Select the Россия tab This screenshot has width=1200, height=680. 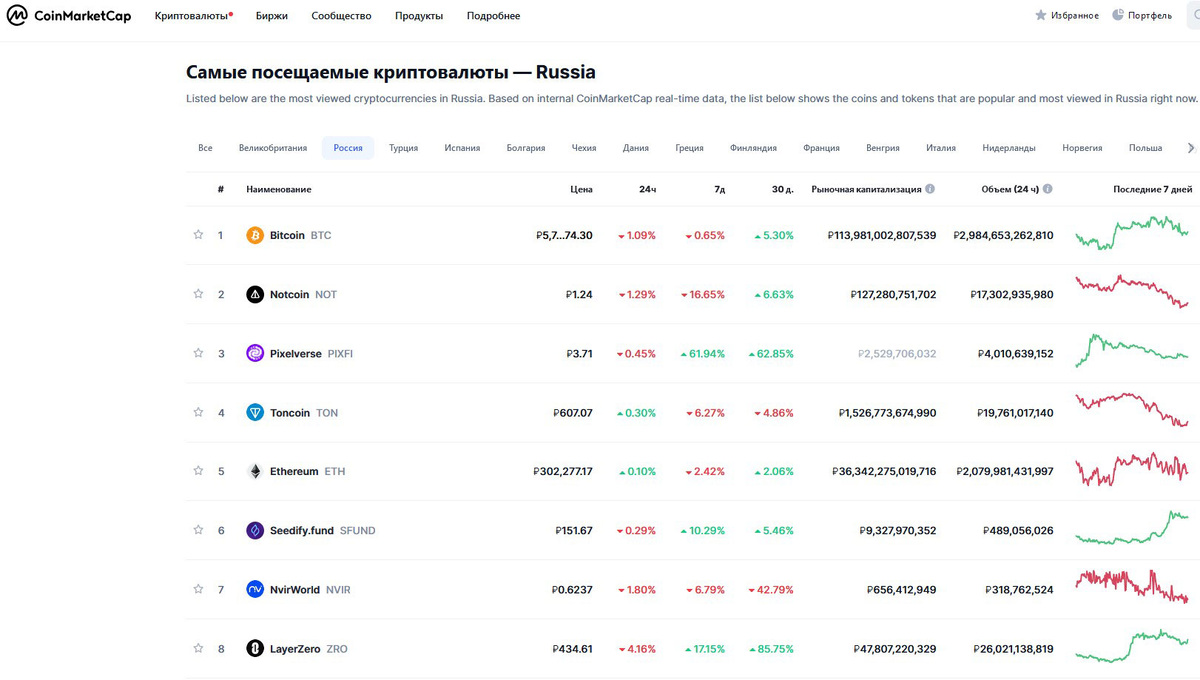(348, 148)
